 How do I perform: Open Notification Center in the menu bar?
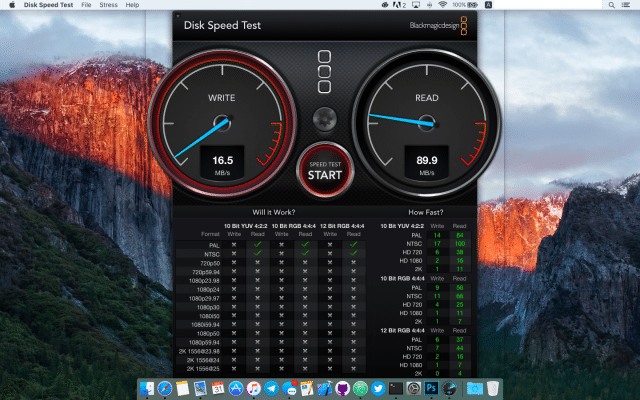click(x=625, y=5)
